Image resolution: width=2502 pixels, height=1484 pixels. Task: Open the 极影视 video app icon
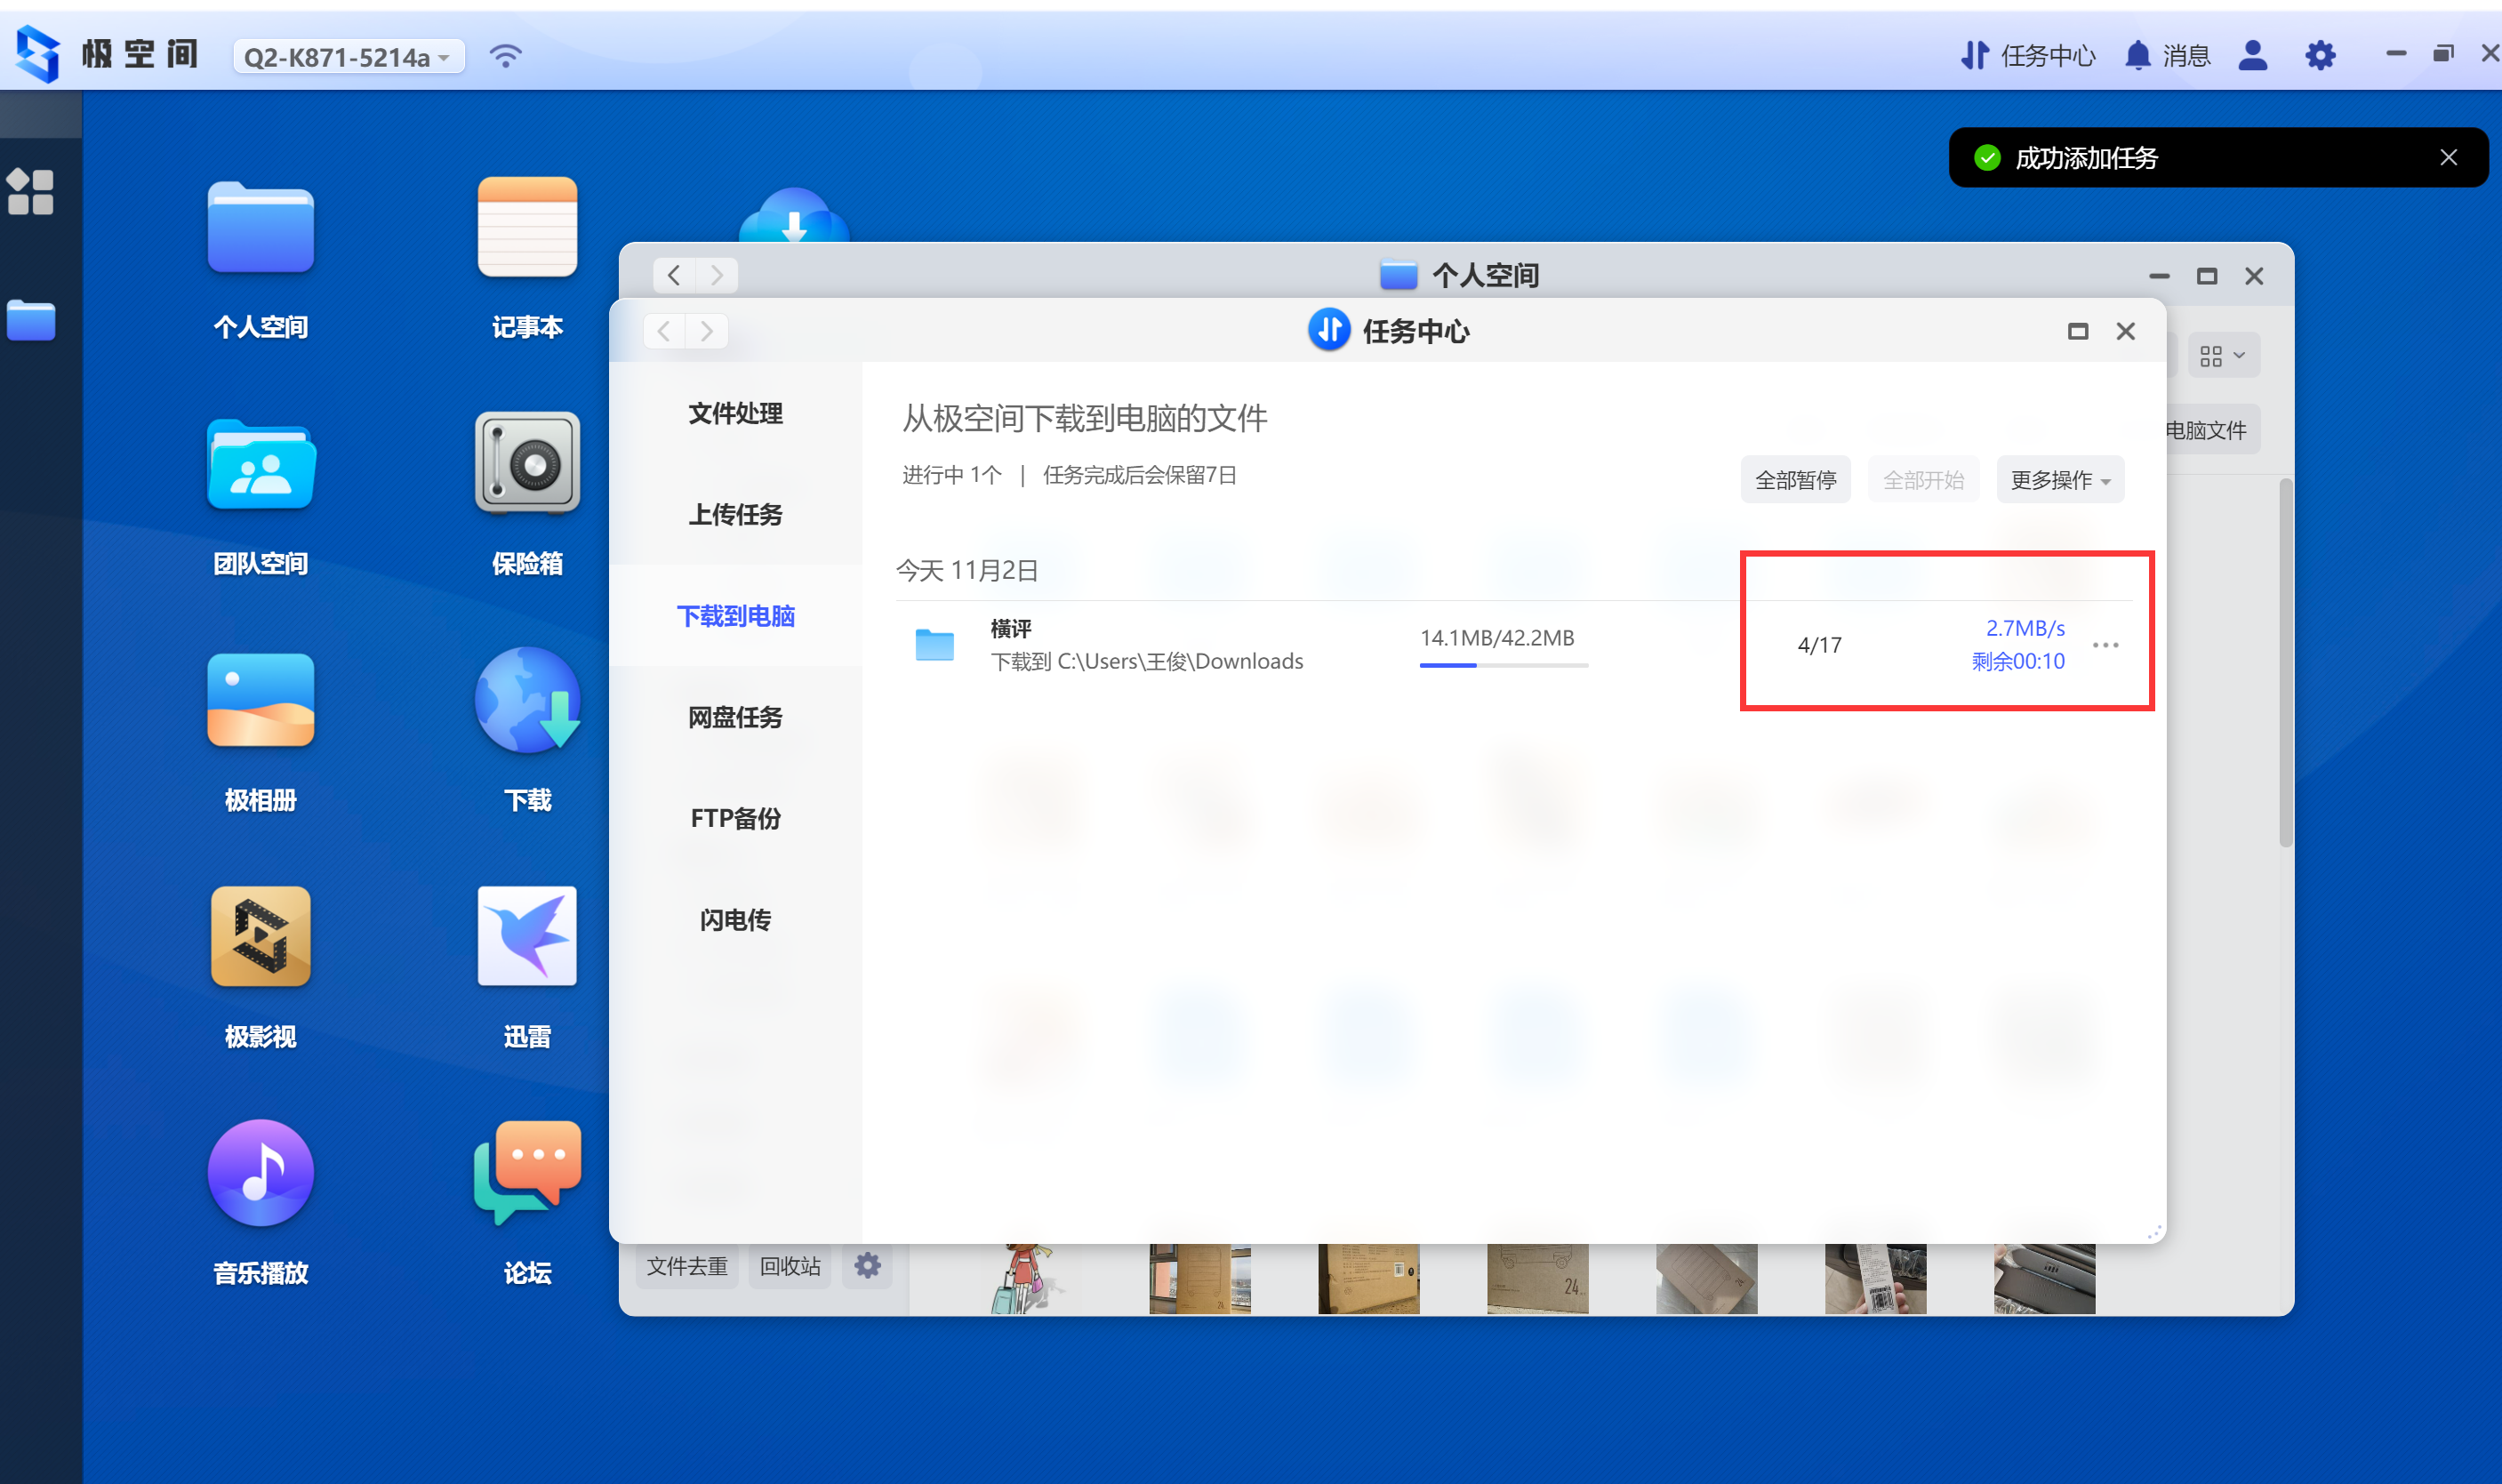coord(260,937)
